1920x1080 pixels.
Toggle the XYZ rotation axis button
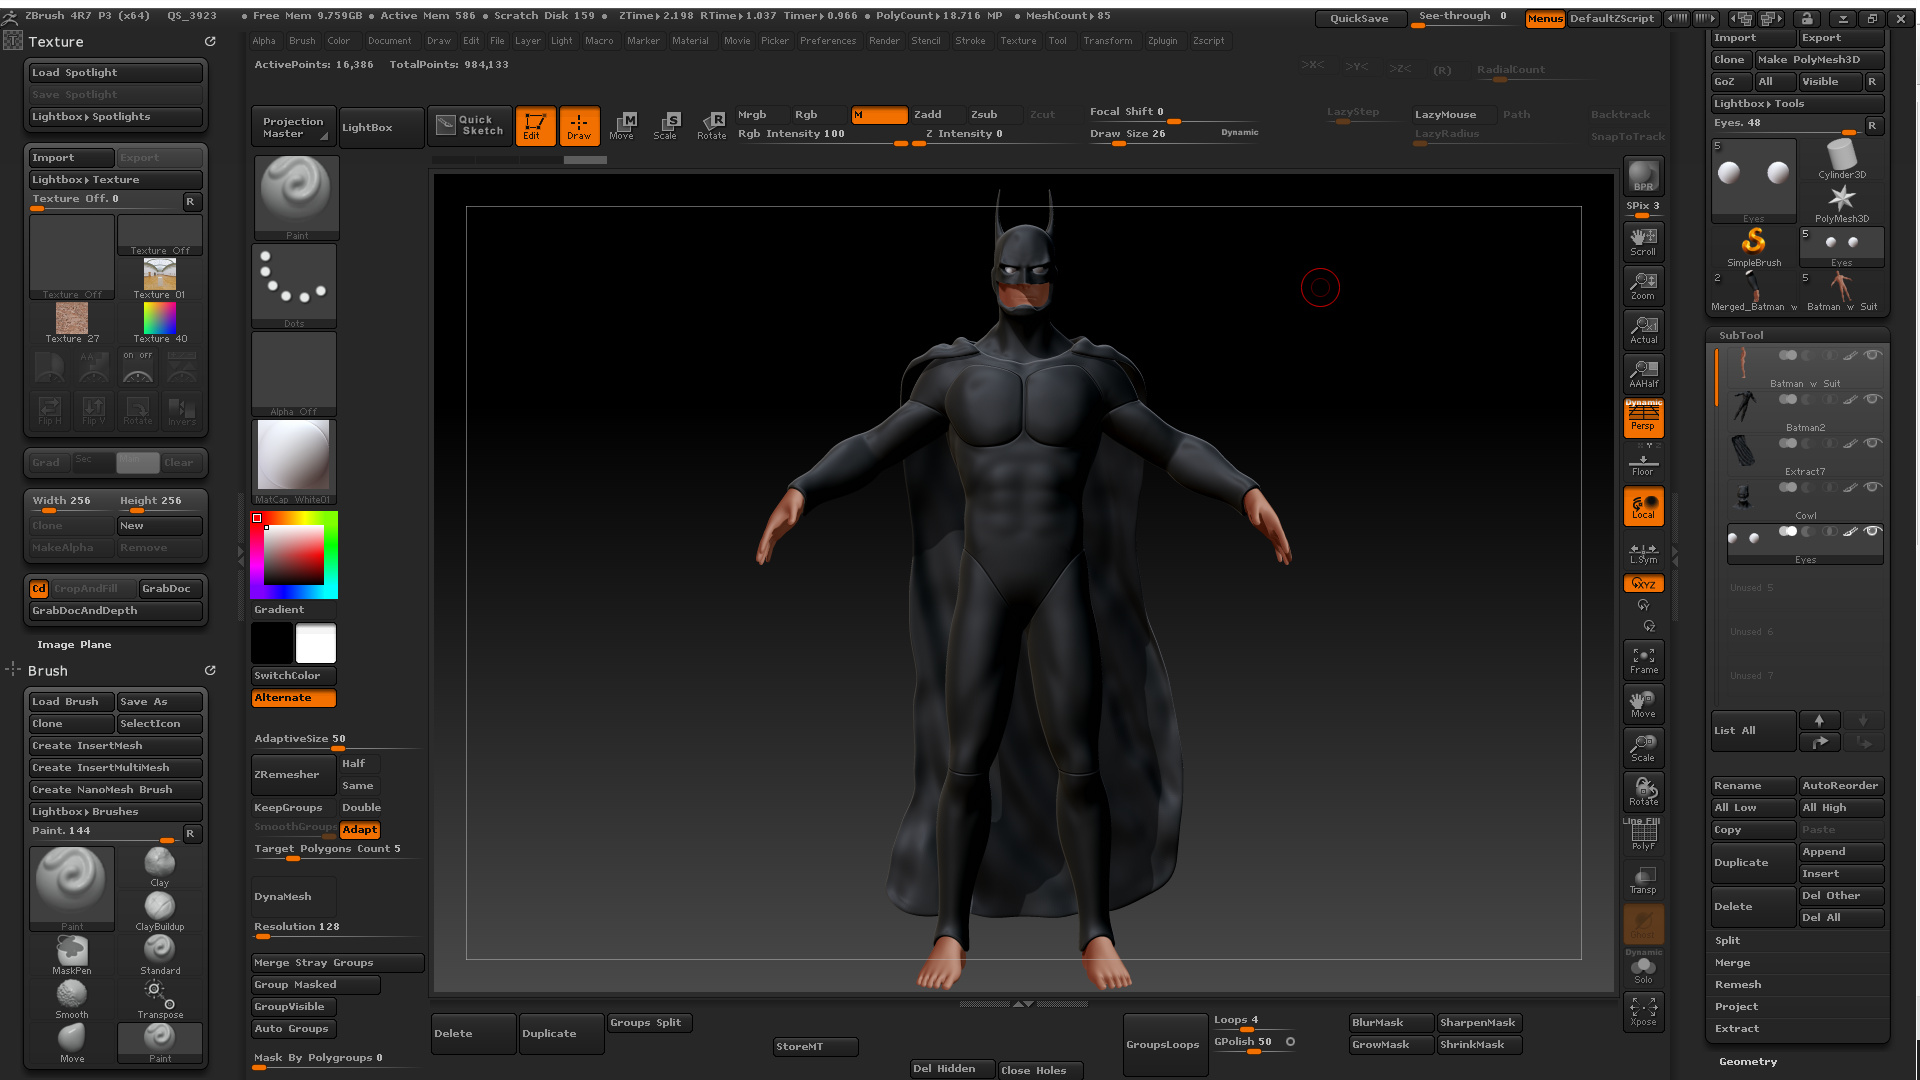pos(1643,584)
